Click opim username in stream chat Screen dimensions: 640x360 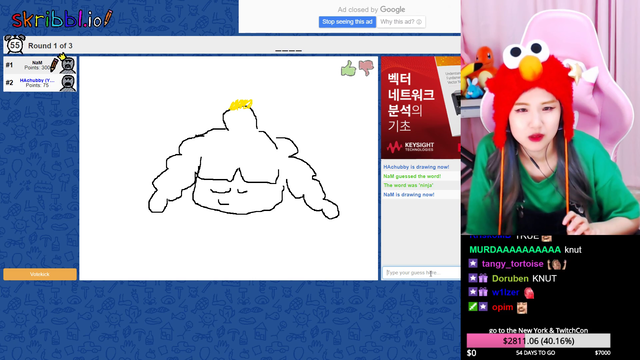(x=502, y=307)
